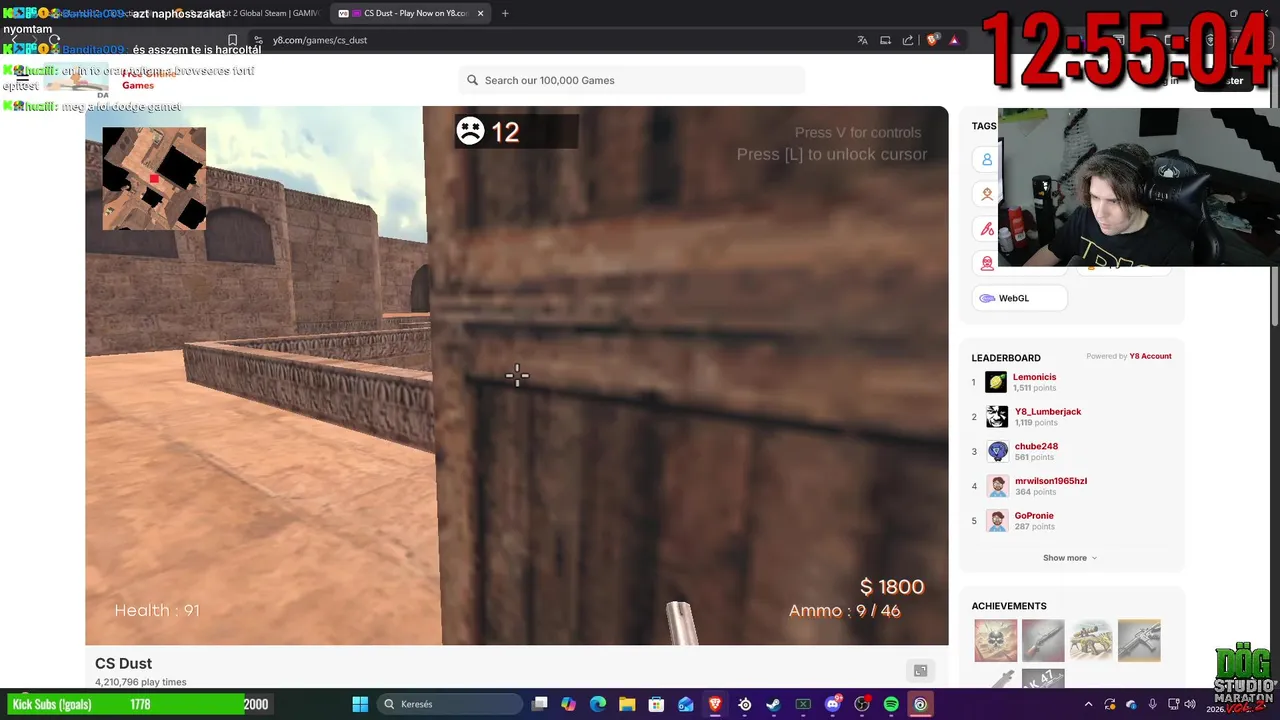Open Y8_Lumberjack leaderboard profile
The image size is (1280, 720).
tap(1048, 411)
